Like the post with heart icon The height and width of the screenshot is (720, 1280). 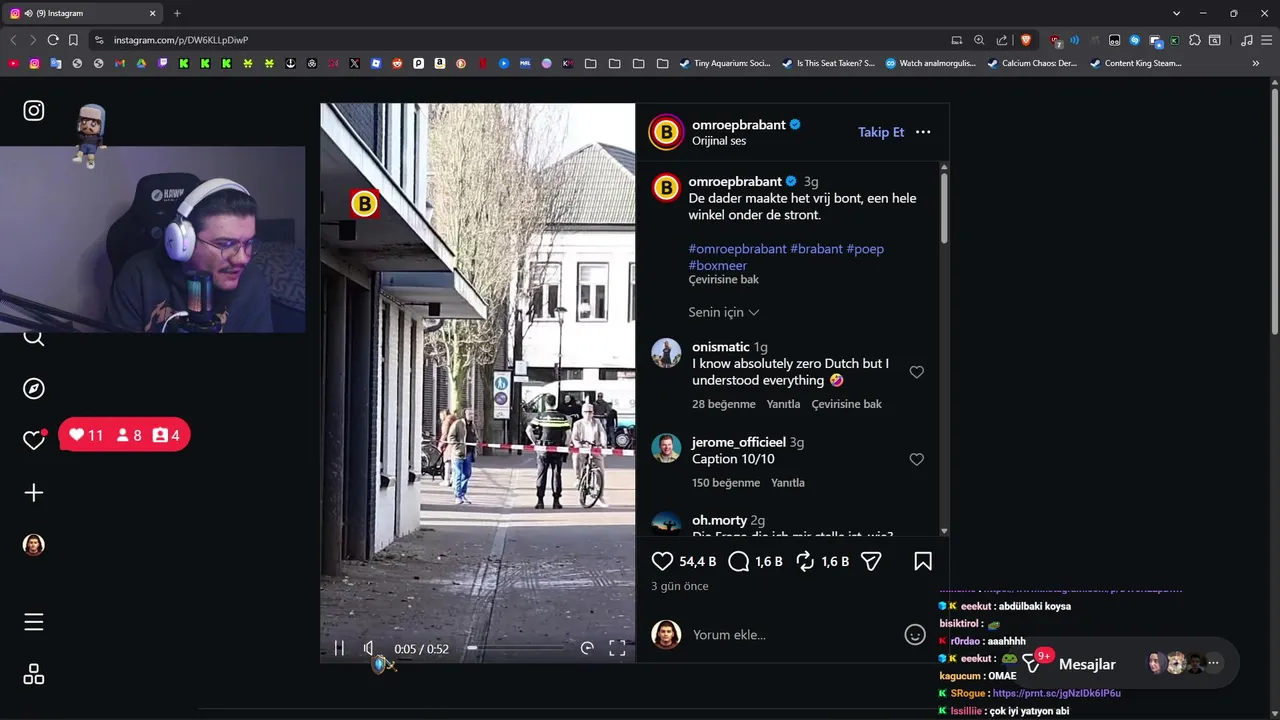point(662,562)
